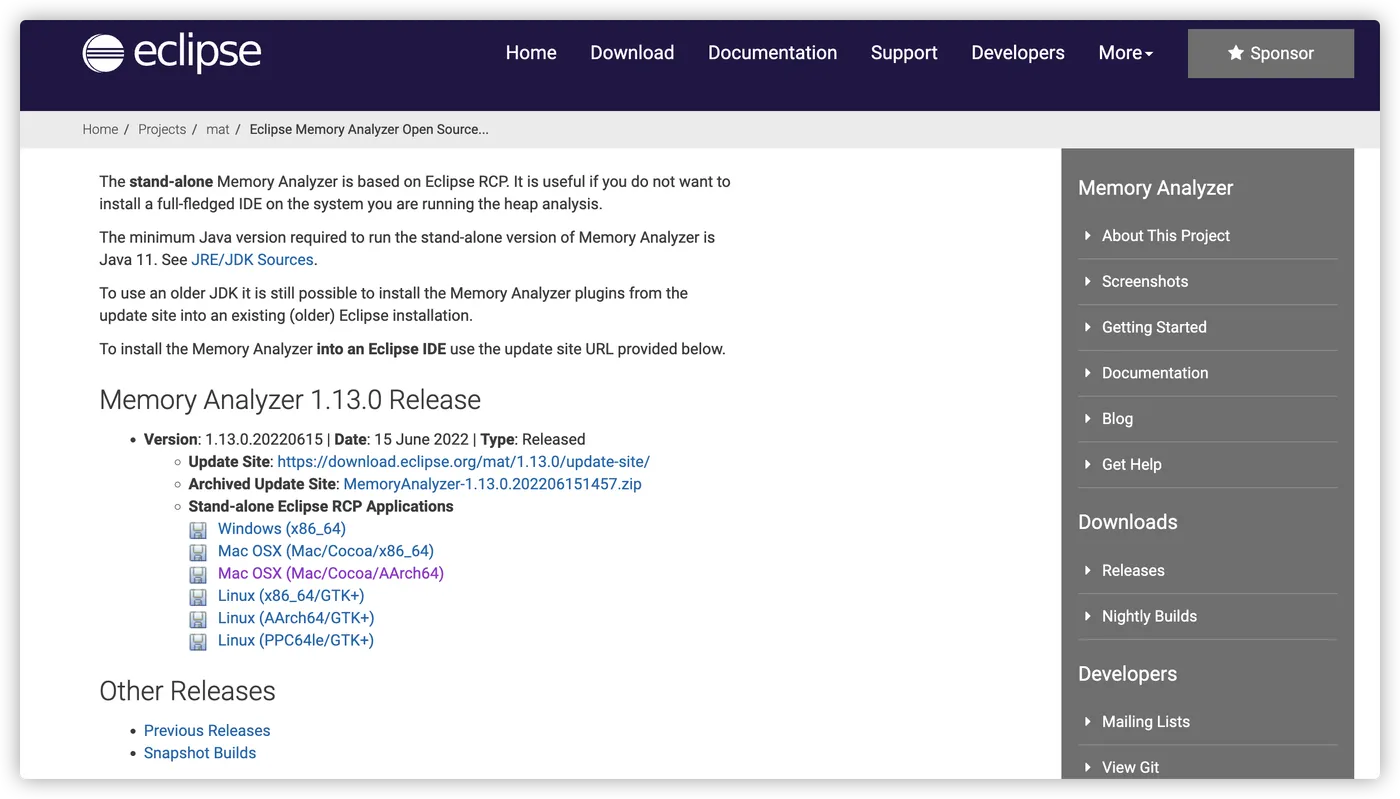The image size is (1400, 799).
Task: Click mat in the breadcrumb
Action: point(218,129)
